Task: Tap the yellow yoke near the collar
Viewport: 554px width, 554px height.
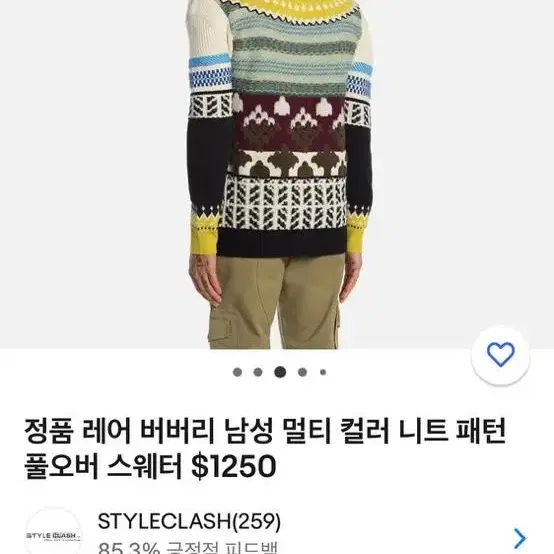Action: tap(293, 8)
